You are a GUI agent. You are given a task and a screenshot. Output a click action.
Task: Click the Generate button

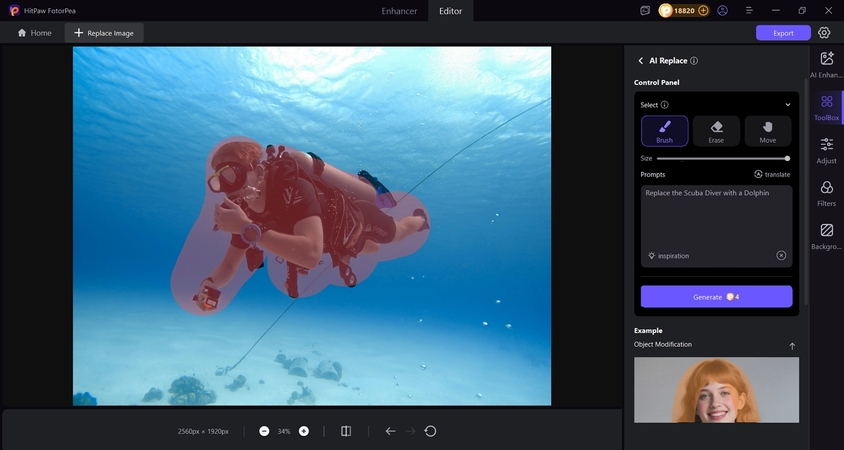716,297
